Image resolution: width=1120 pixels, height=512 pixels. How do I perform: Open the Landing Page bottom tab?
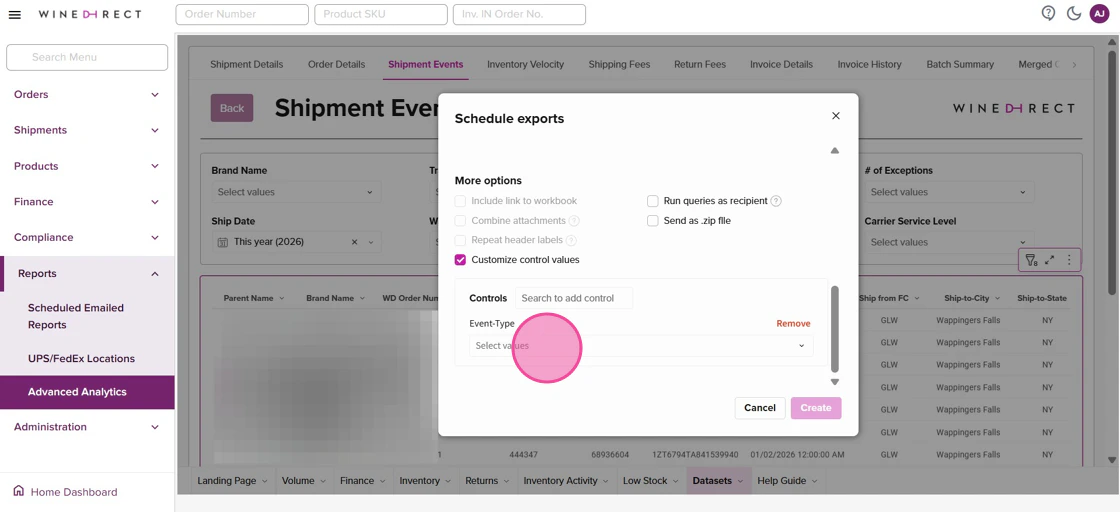click(233, 481)
